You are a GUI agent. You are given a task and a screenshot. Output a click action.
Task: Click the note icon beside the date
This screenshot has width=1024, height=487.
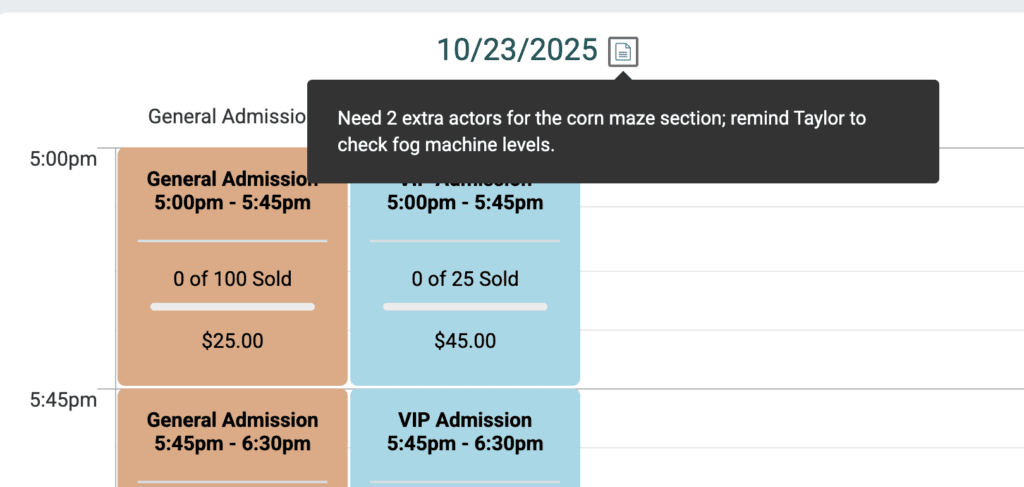[623, 51]
